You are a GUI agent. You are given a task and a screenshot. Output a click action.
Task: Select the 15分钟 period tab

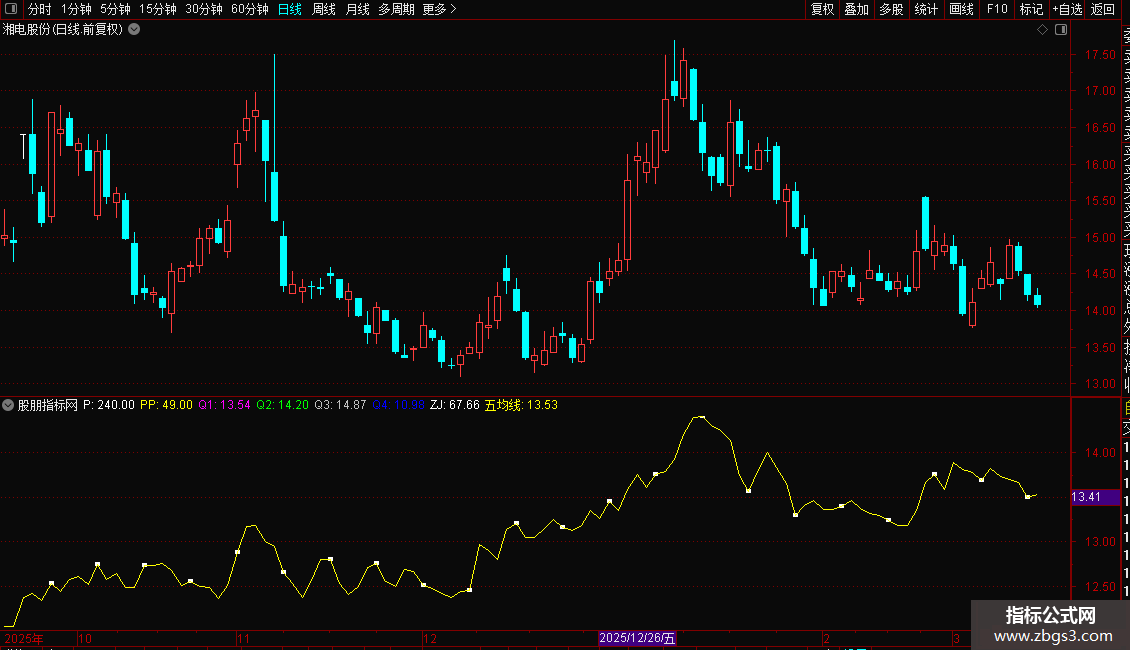(158, 9)
